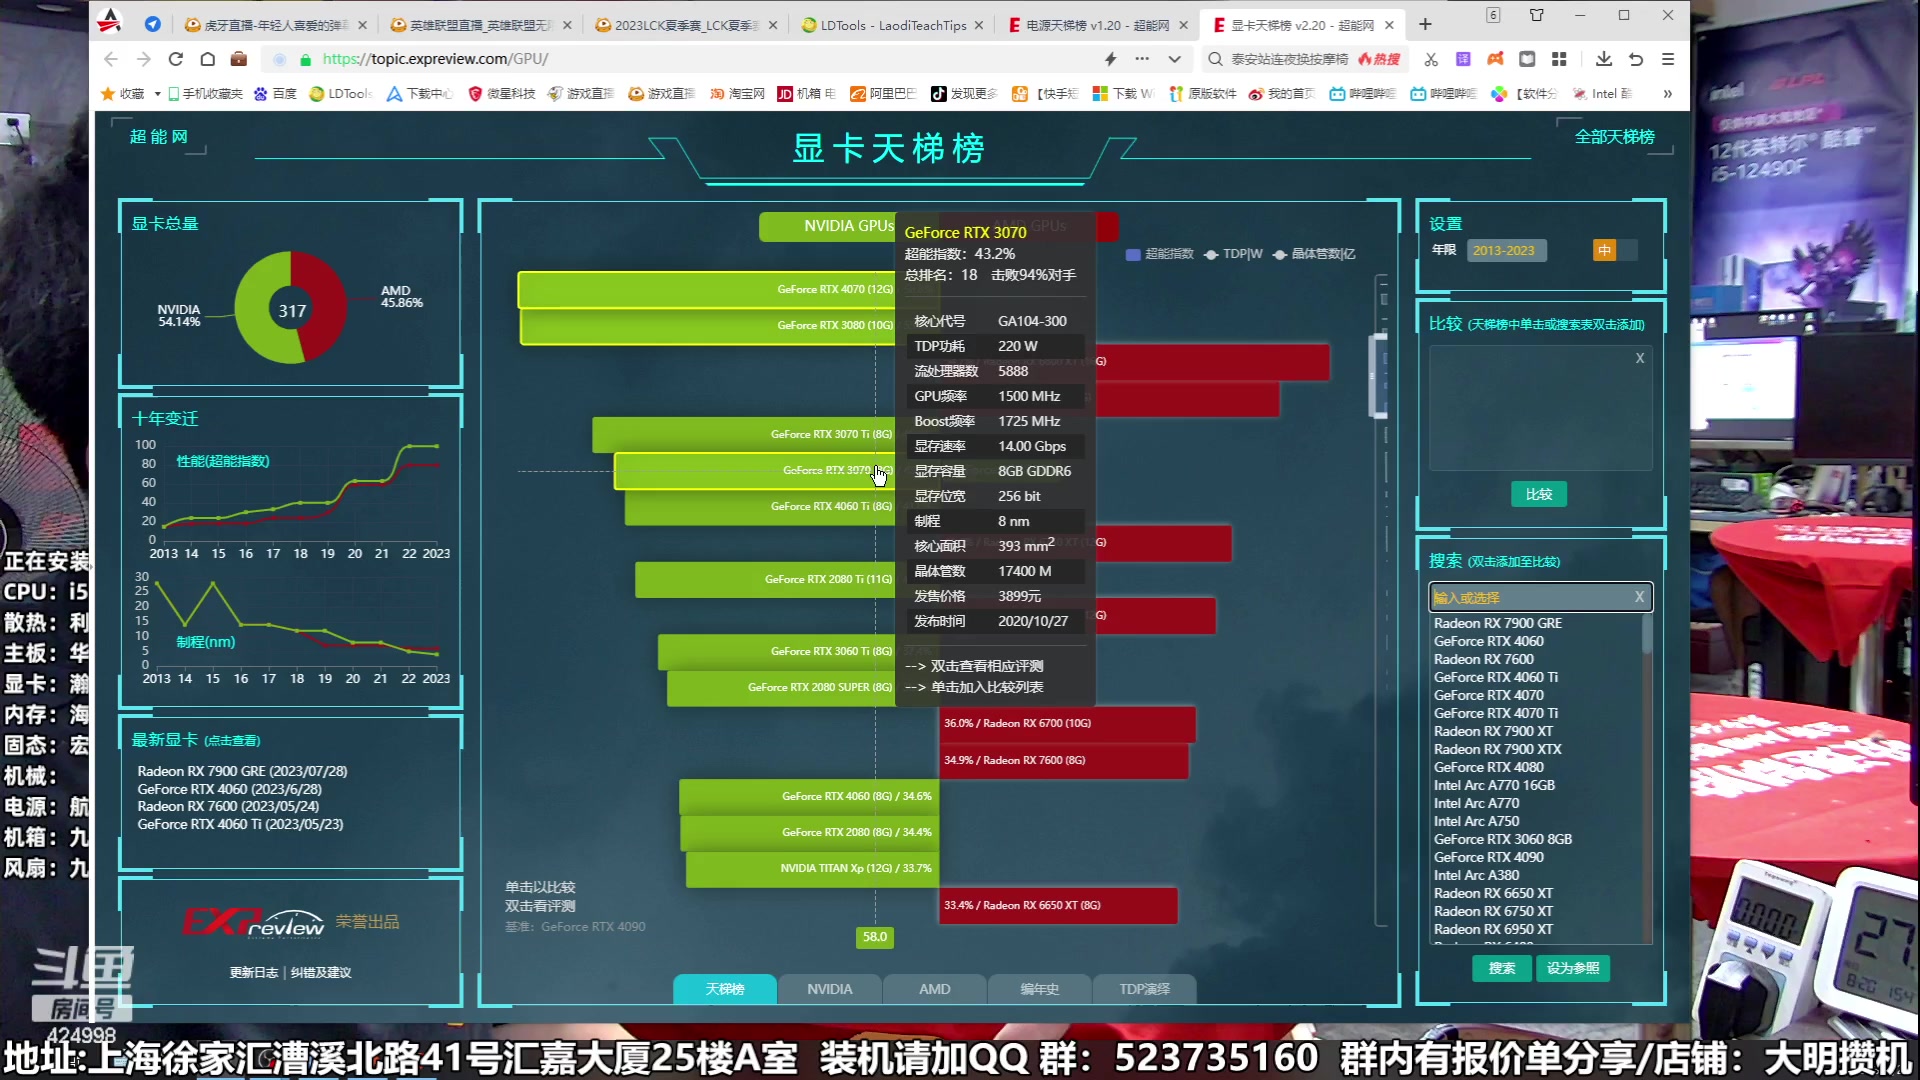The height and width of the screenshot is (1080, 1920).
Task: Go back with the browser back arrow
Action: (111, 59)
